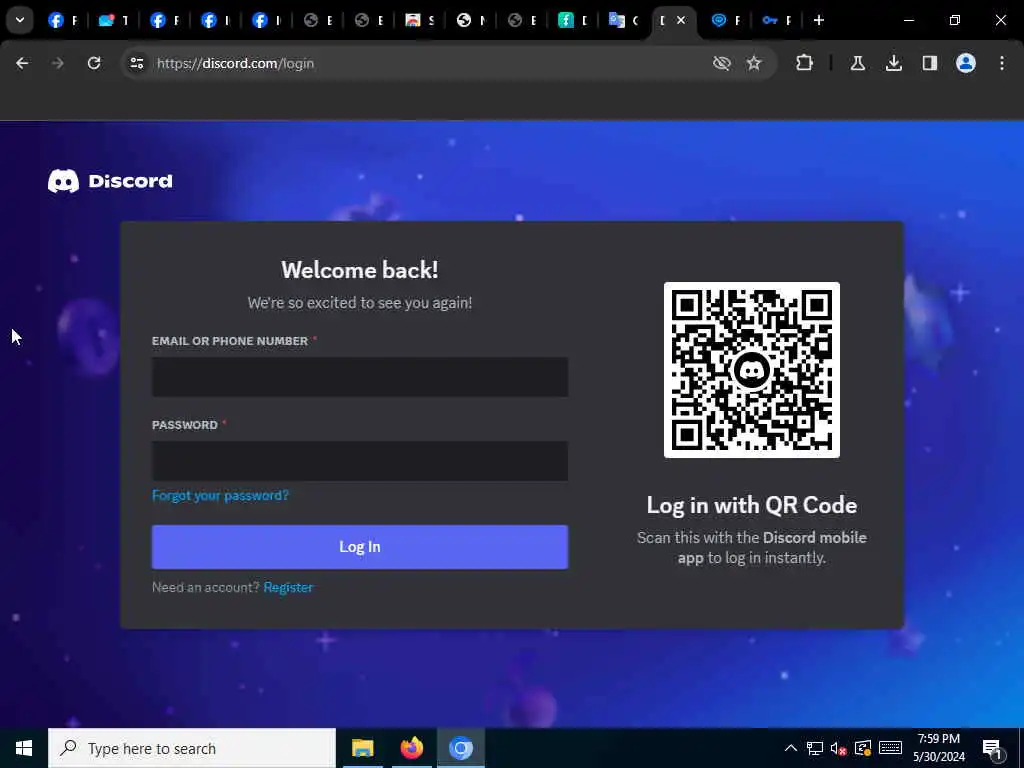Open the Chrome three-dot menu
This screenshot has height=768, width=1024.
click(x=1002, y=63)
